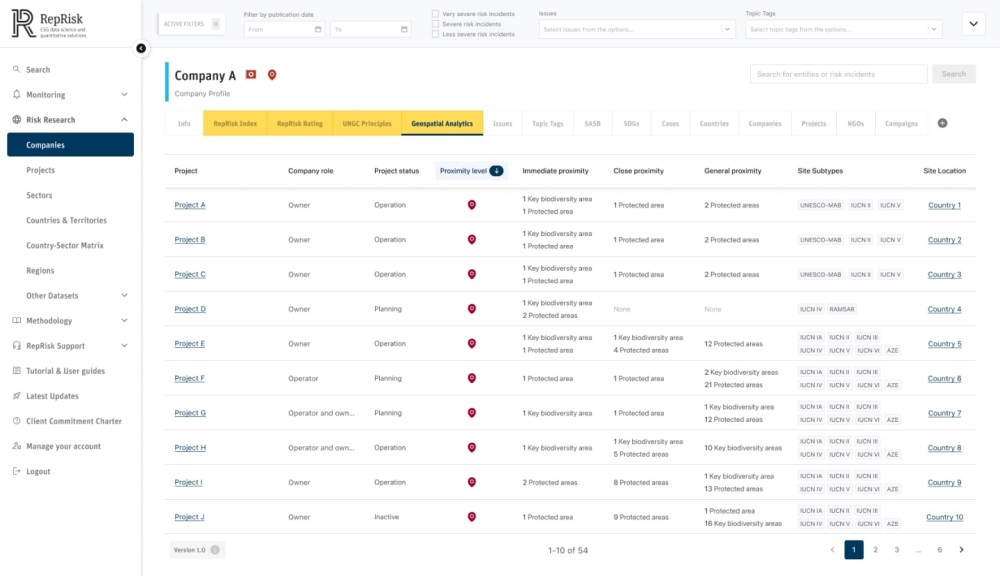Click the red camera icon beside Company A
Viewport: 1000px width, 576px height.
[251, 75]
